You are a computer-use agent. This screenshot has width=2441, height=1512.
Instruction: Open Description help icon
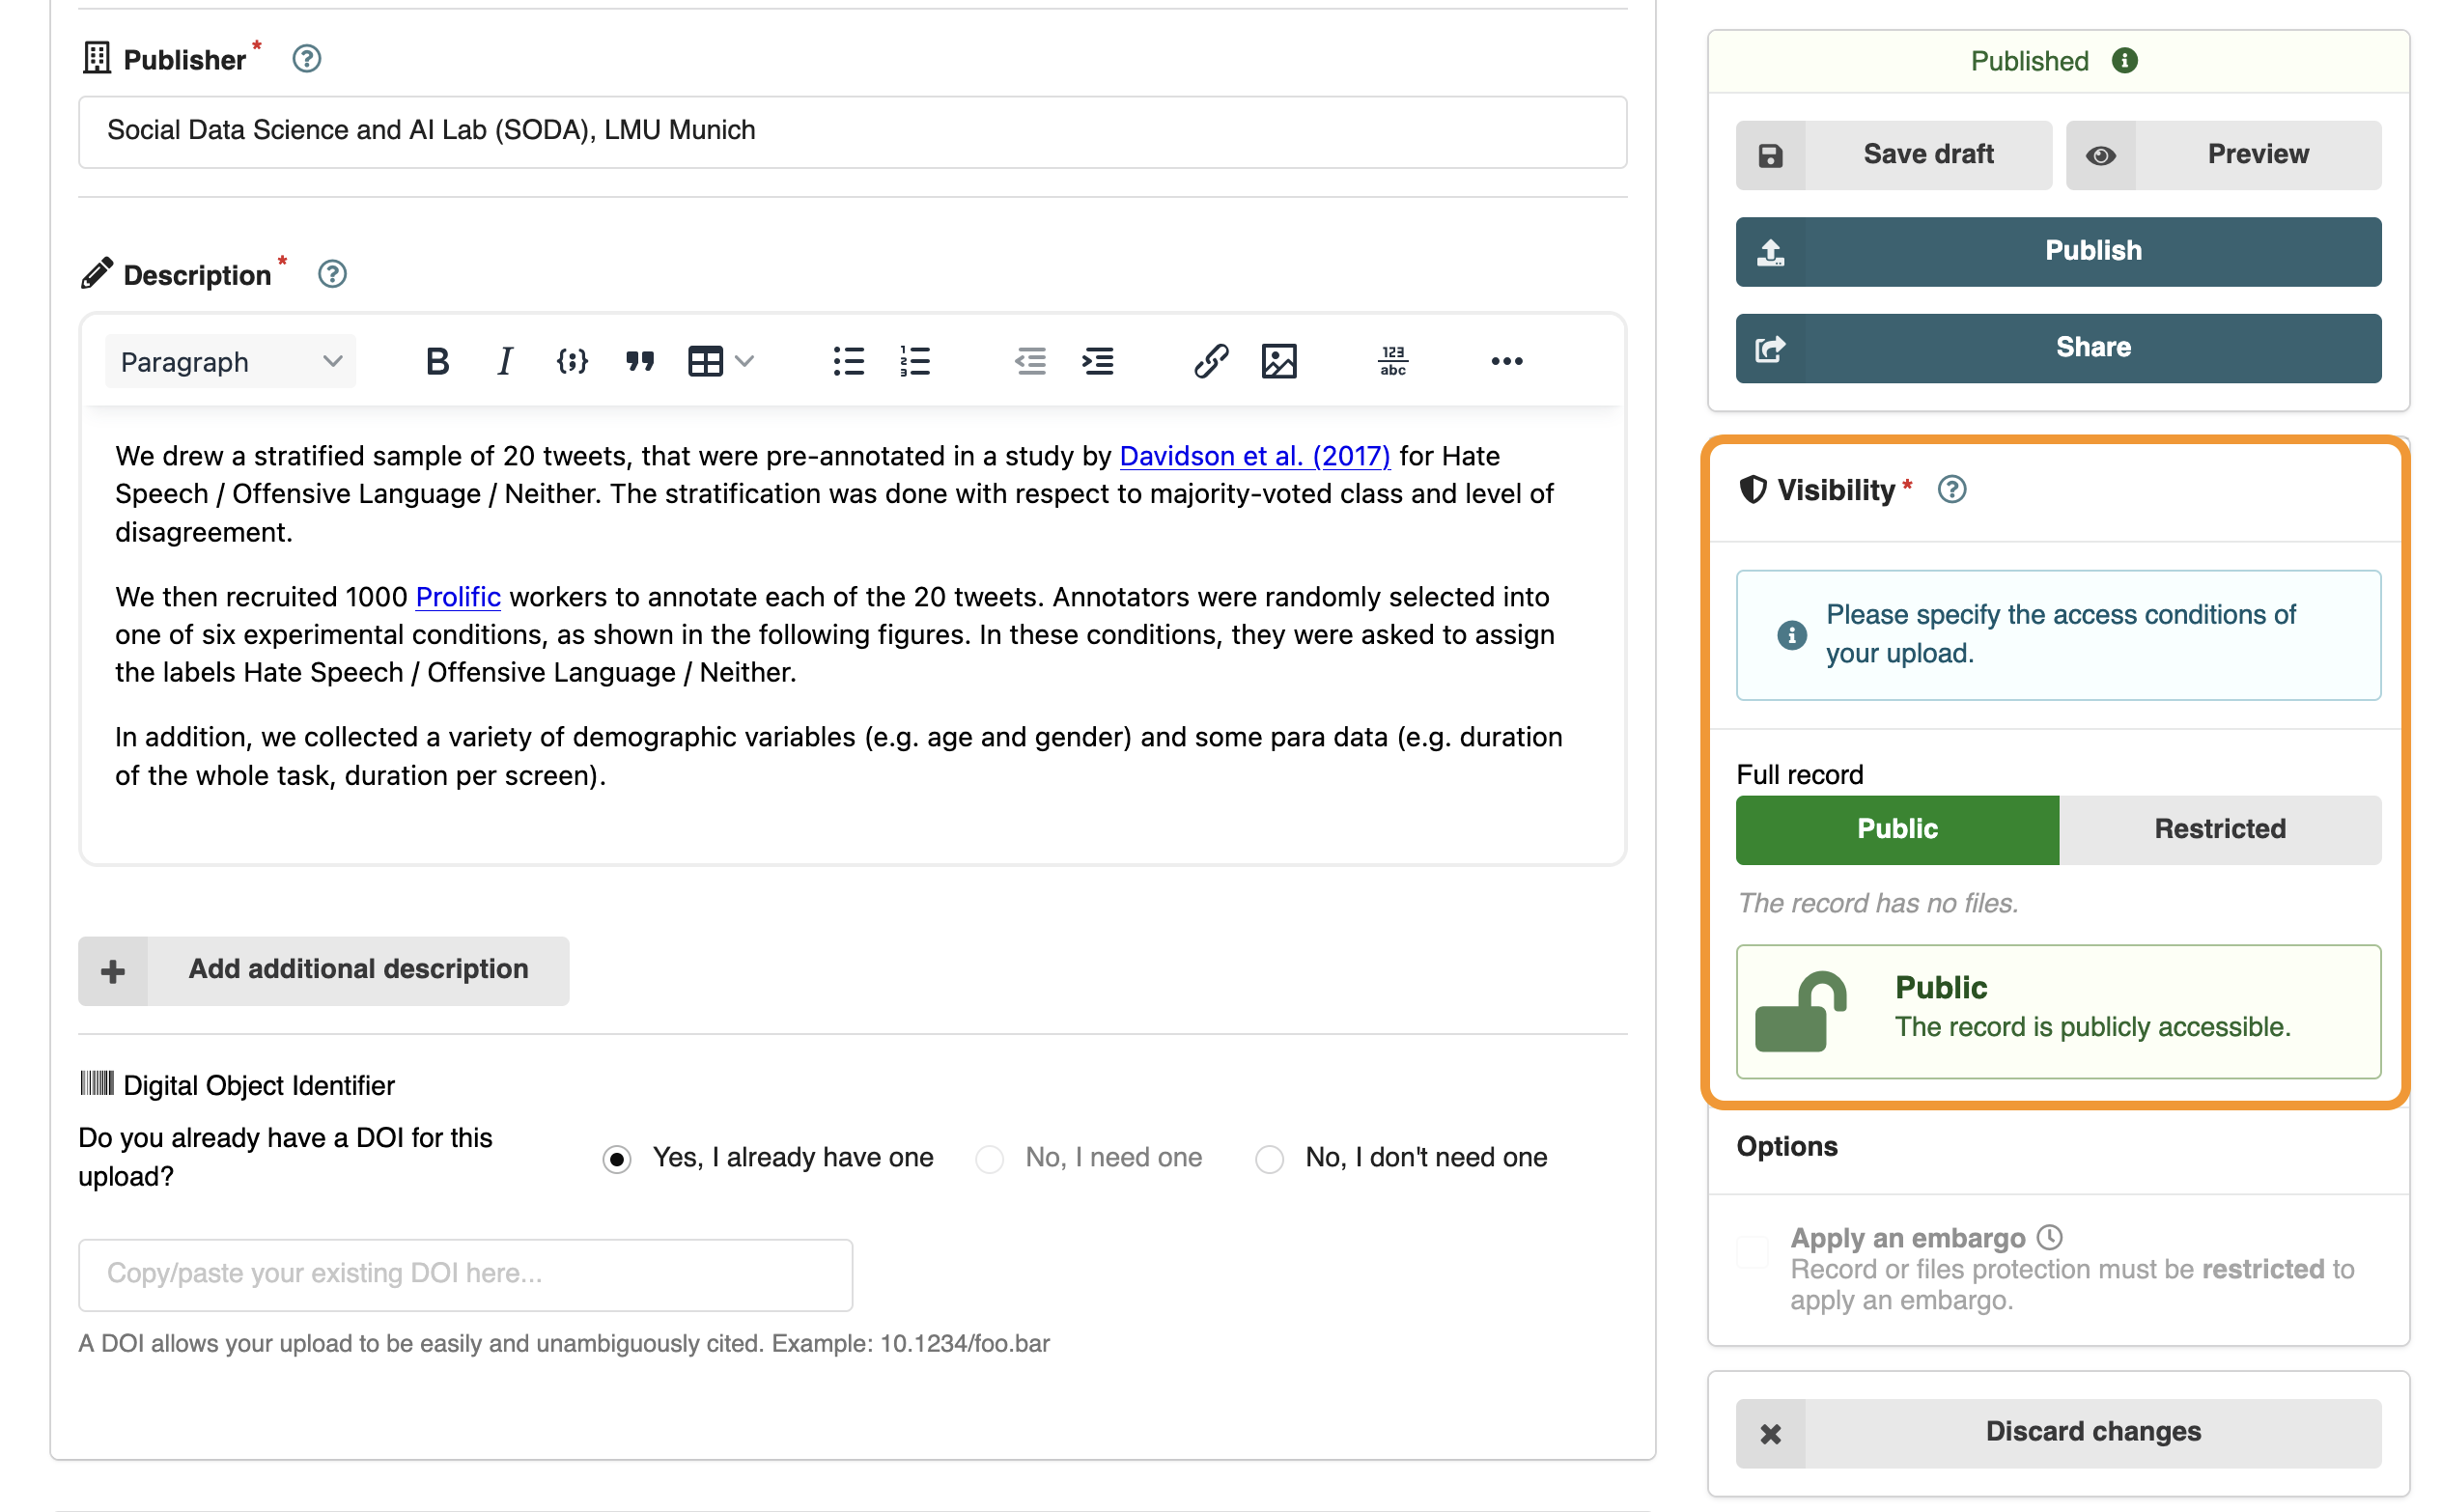(332, 274)
